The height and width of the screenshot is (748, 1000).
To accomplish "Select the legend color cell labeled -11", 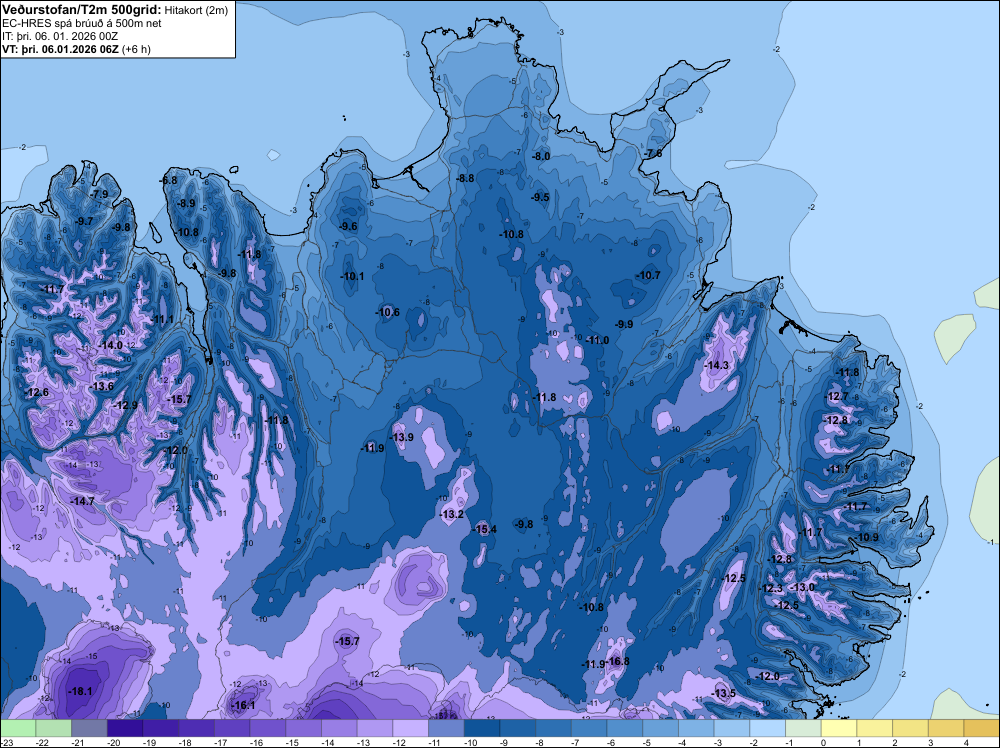I will click(x=446, y=728).
